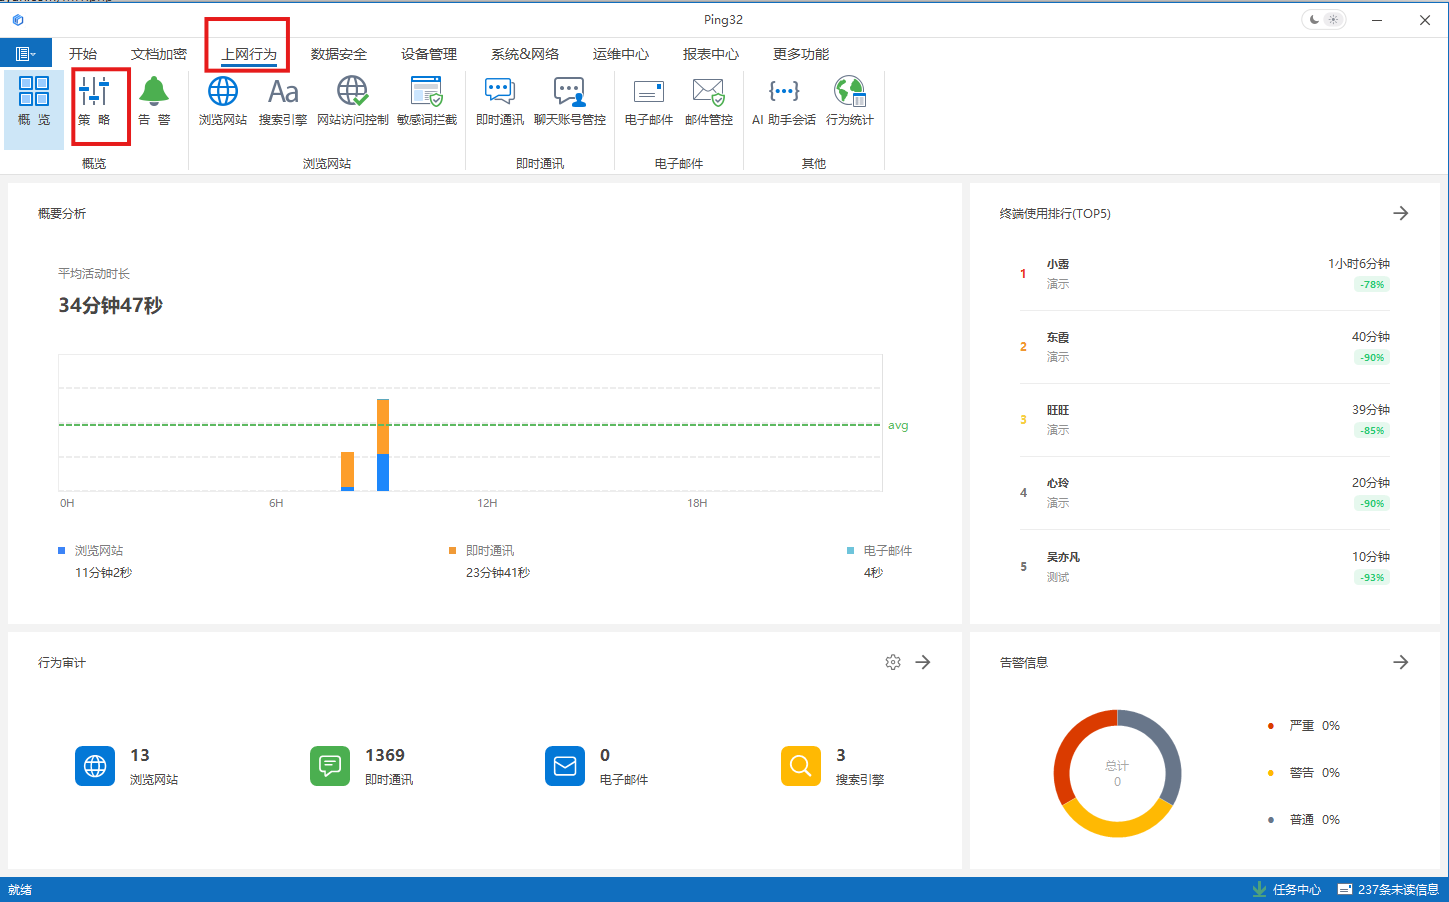Expand the 告警信息 panel arrow
The height and width of the screenshot is (902, 1449).
point(1400,662)
